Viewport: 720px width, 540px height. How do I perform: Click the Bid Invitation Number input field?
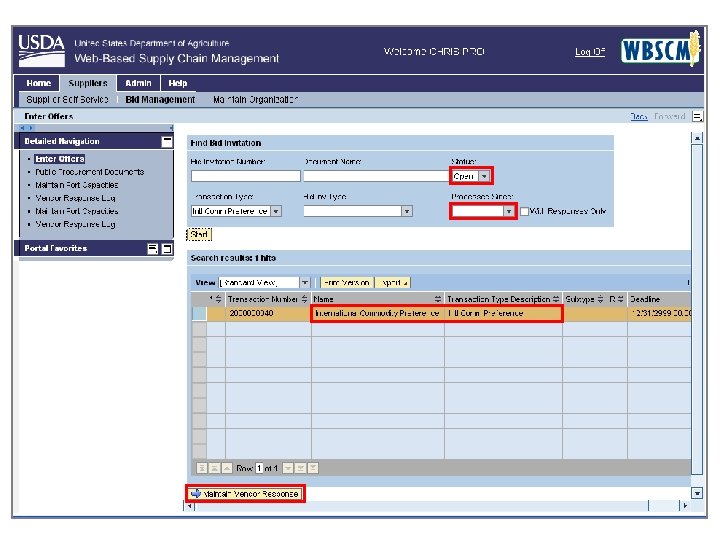coord(246,176)
